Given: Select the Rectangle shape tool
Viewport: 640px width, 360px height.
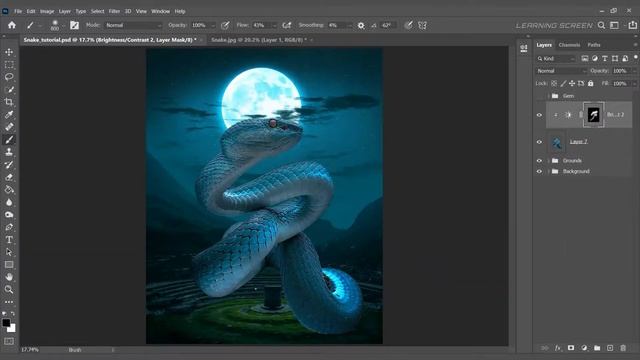Looking at the screenshot, I should [x=9, y=265].
